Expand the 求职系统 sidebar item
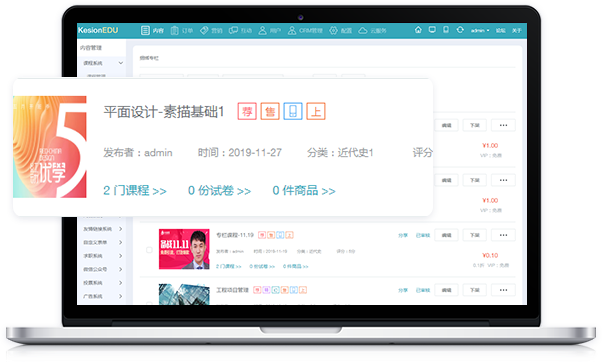The width and height of the screenshot is (602, 362). 121,256
